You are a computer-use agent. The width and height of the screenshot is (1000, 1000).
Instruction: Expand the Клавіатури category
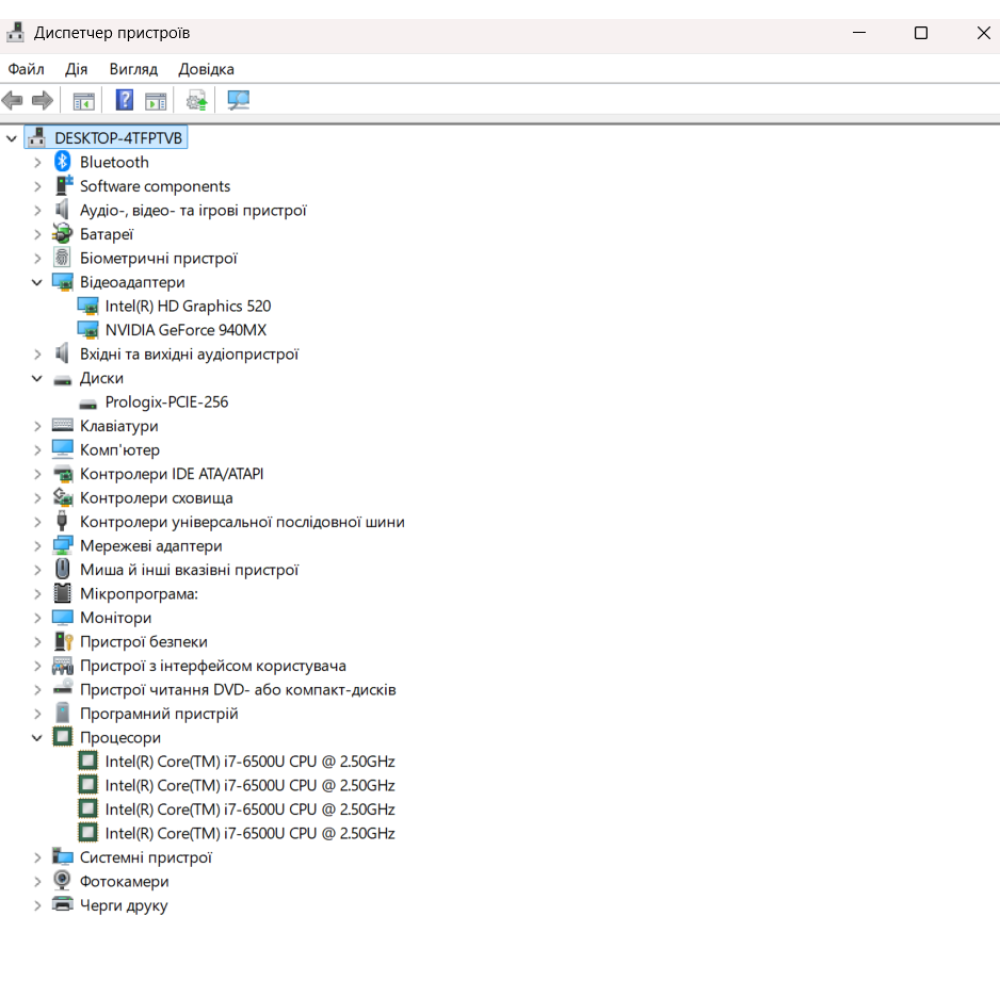tap(37, 426)
